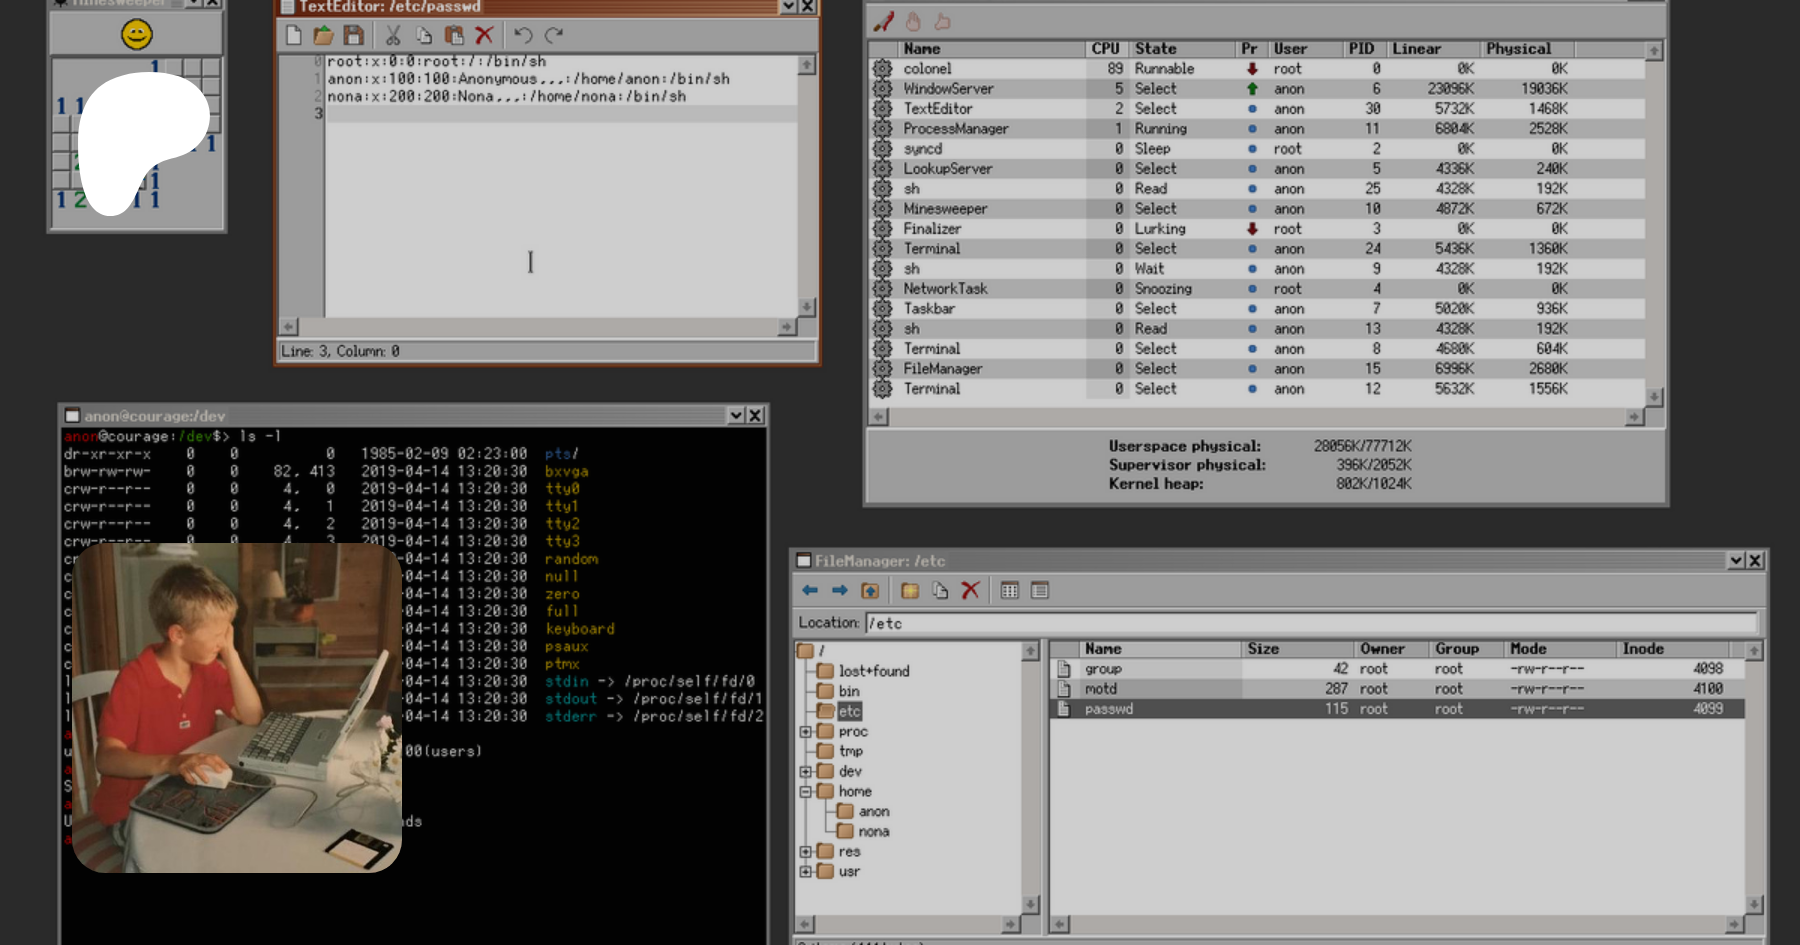Click the Minesweeper smiley face button

tap(137, 35)
